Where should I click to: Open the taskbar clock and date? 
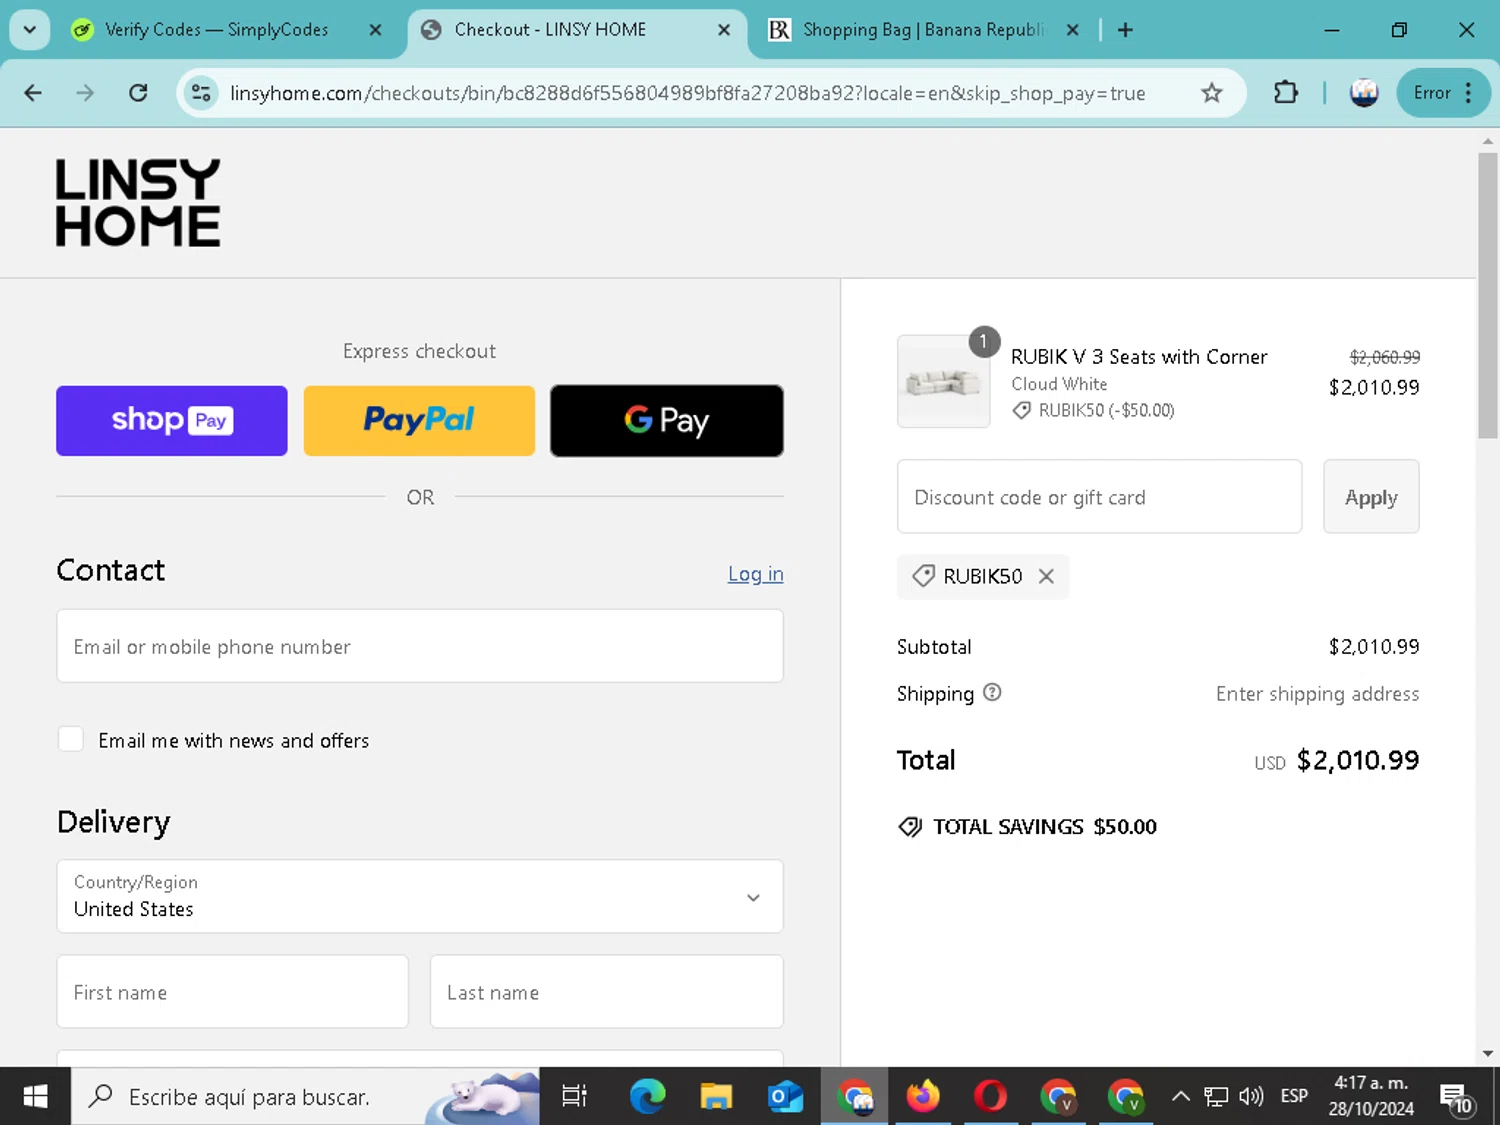tap(1371, 1096)
